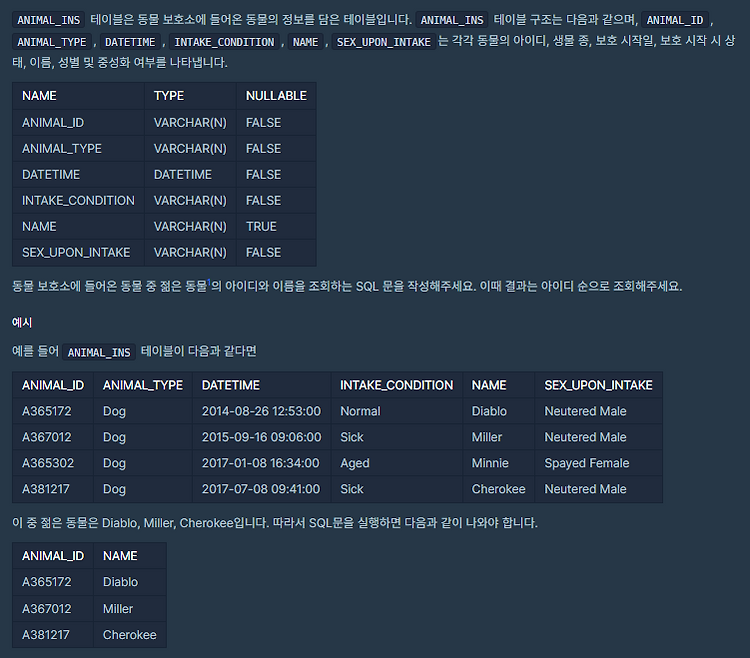The height and width of the screenshot is (658, 750).
Task: Click the Dog cell in the A365302 row
Action: click(114, 463)
